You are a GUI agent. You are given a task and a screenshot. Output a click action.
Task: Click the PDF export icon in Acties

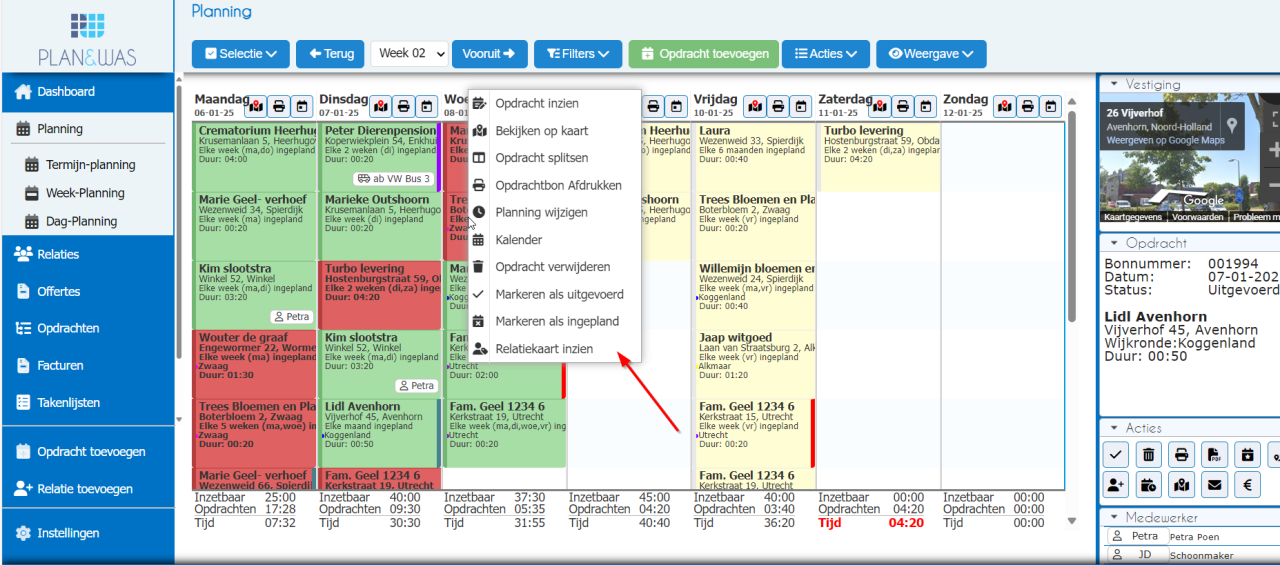pyautogui.click(x=1215, y=455)
